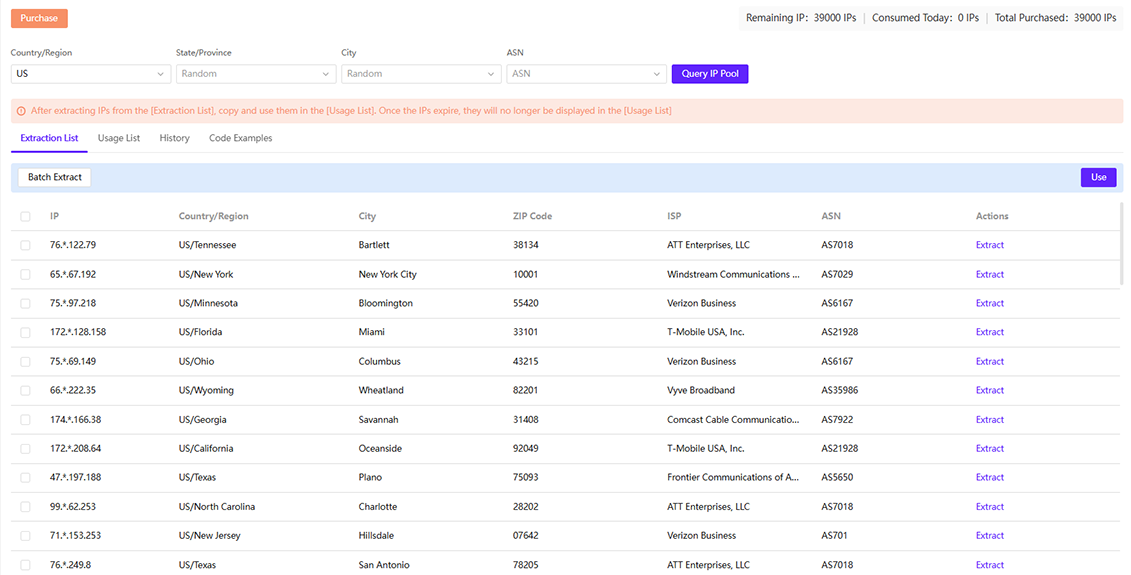Check the box for IP 65.*.67.192
This screenshot has width=1131, height=575.
pyautogui.click(x=25, y=274)
